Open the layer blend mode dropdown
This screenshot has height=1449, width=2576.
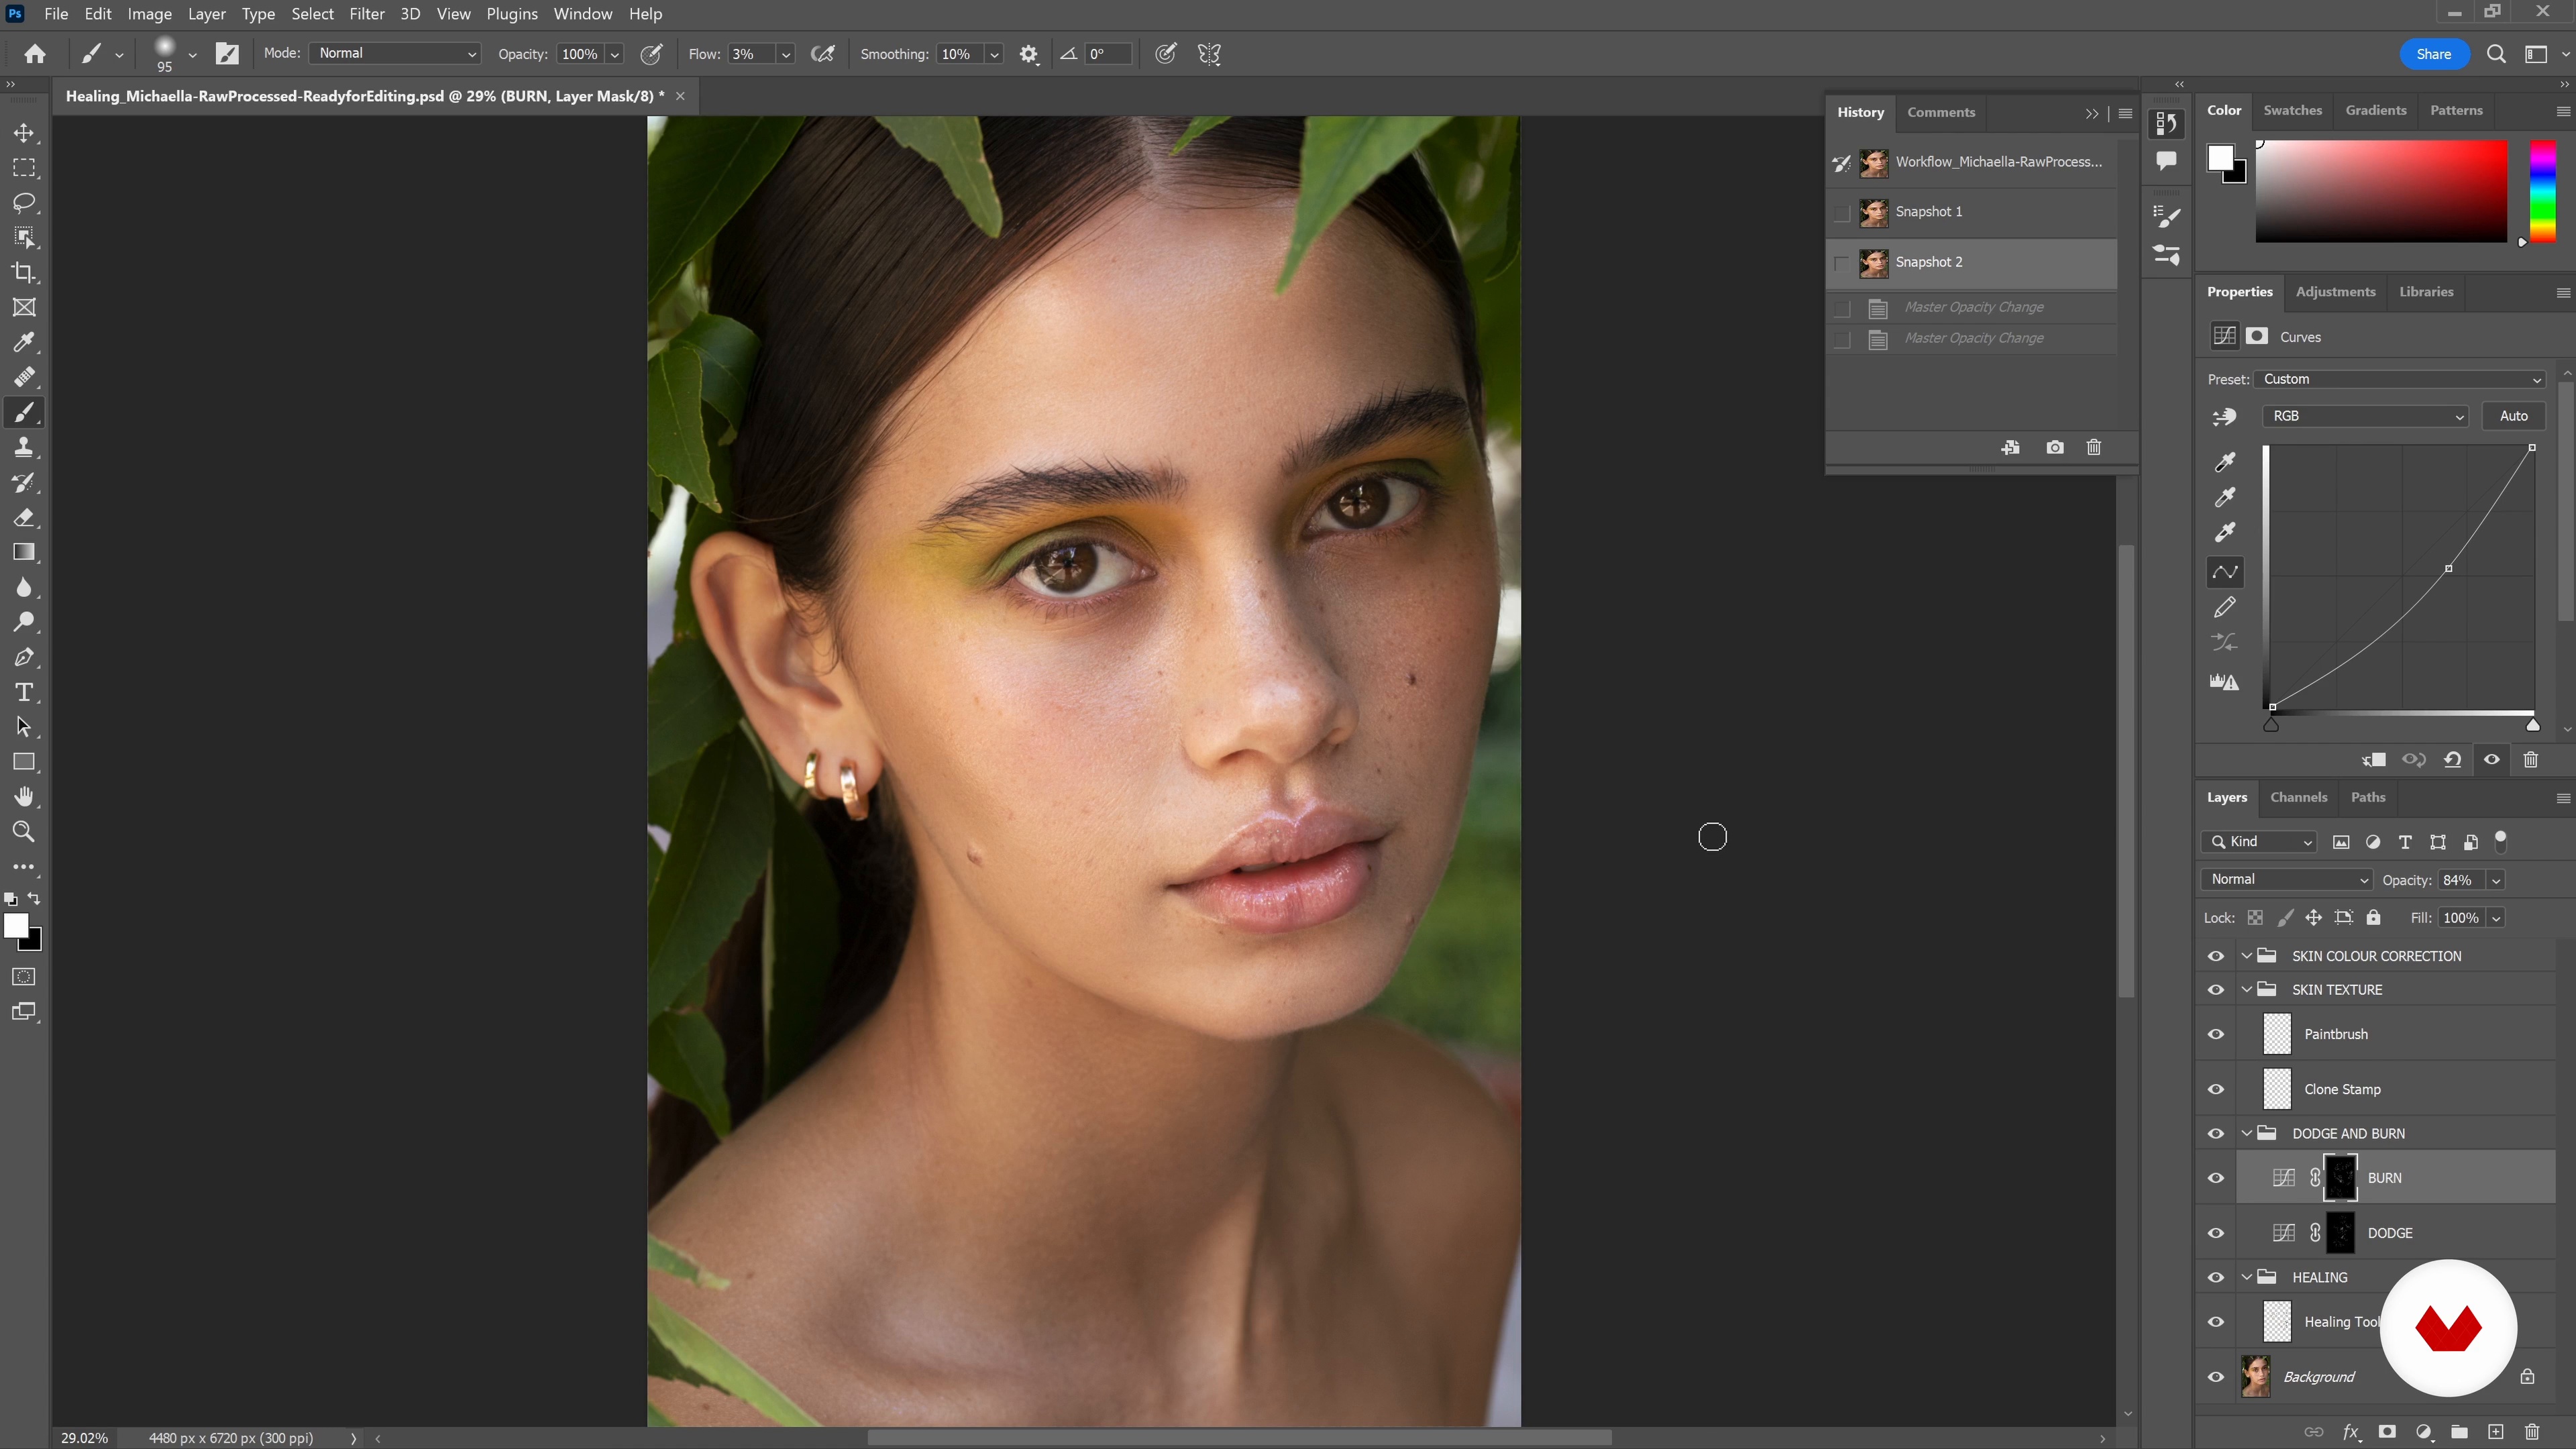coord(2286,879)
